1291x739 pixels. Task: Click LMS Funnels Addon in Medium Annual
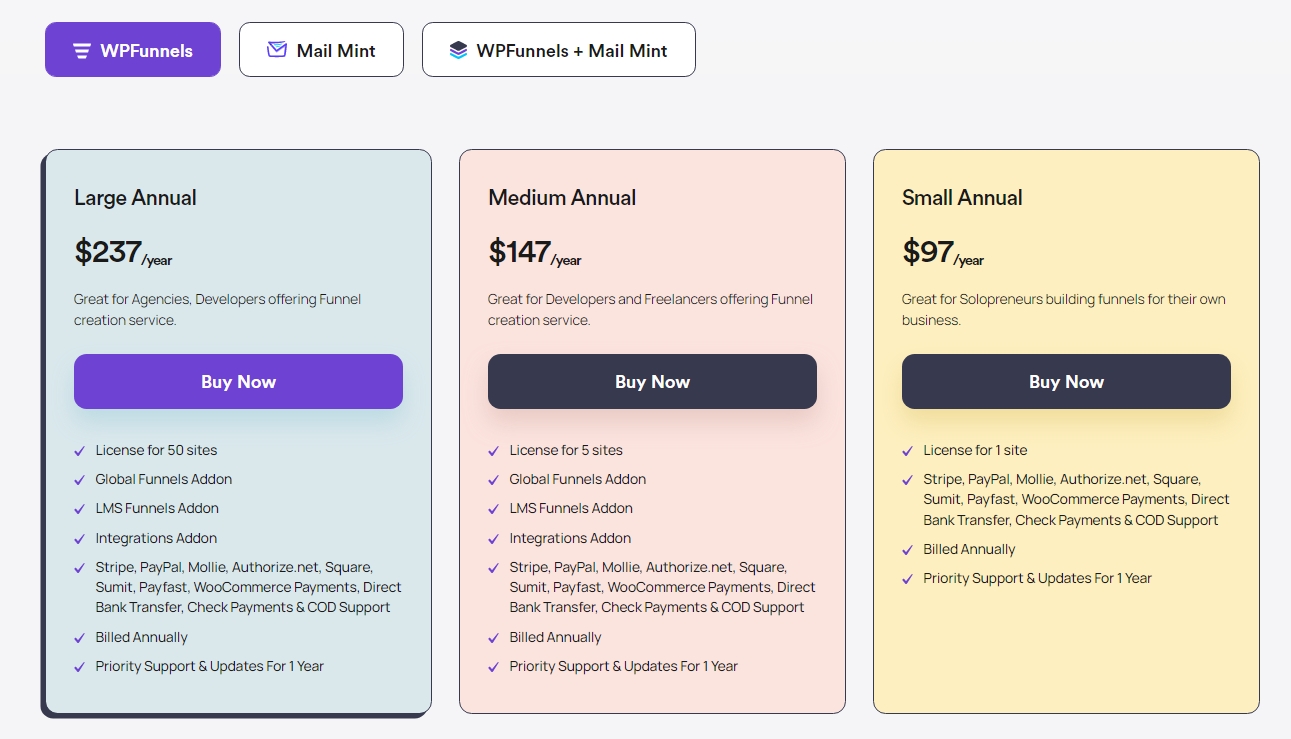pos(571,508)
